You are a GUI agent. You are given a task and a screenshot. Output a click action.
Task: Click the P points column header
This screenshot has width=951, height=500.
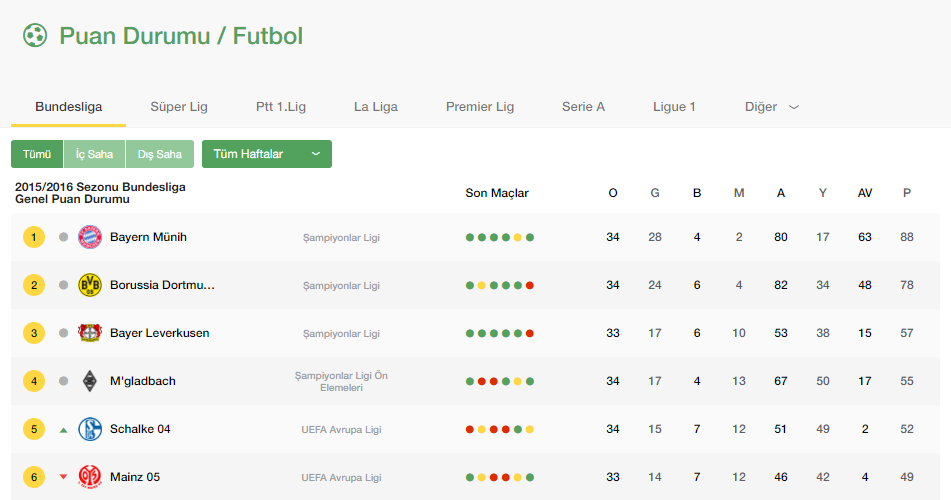pos(907,193)
